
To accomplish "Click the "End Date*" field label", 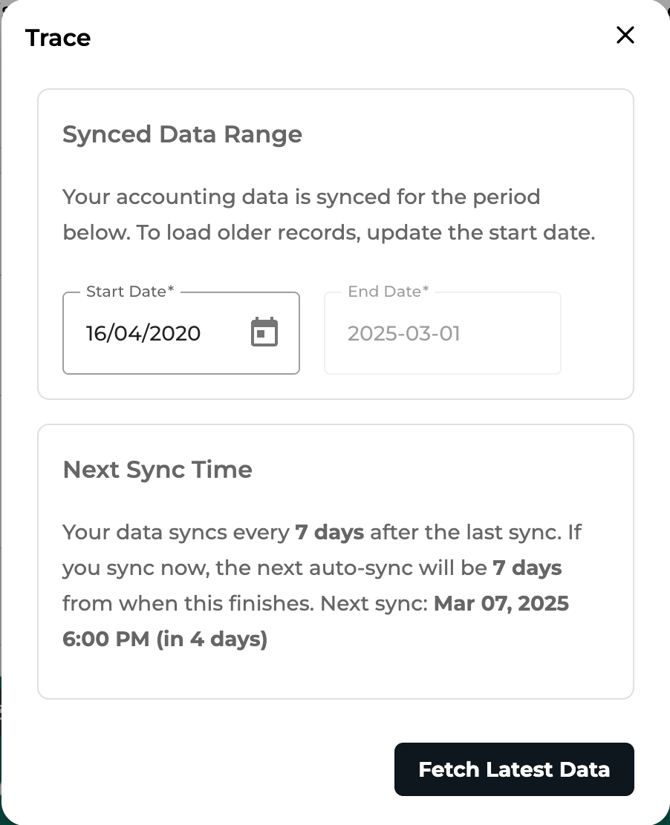I will tap(388, 291).
